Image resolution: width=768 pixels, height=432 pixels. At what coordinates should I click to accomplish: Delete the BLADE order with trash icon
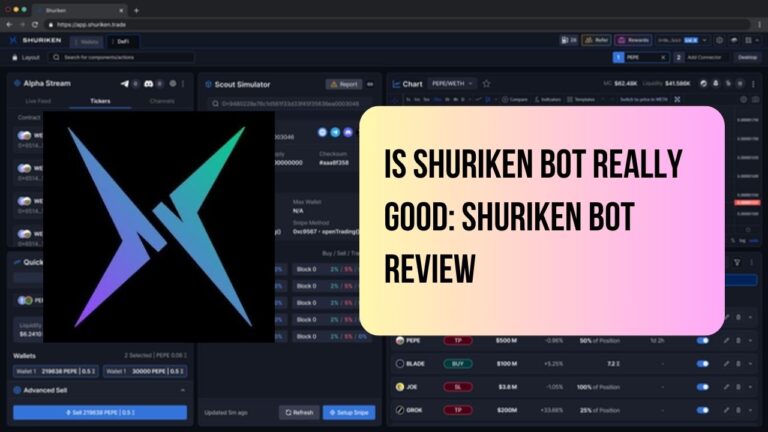point(739,364)
